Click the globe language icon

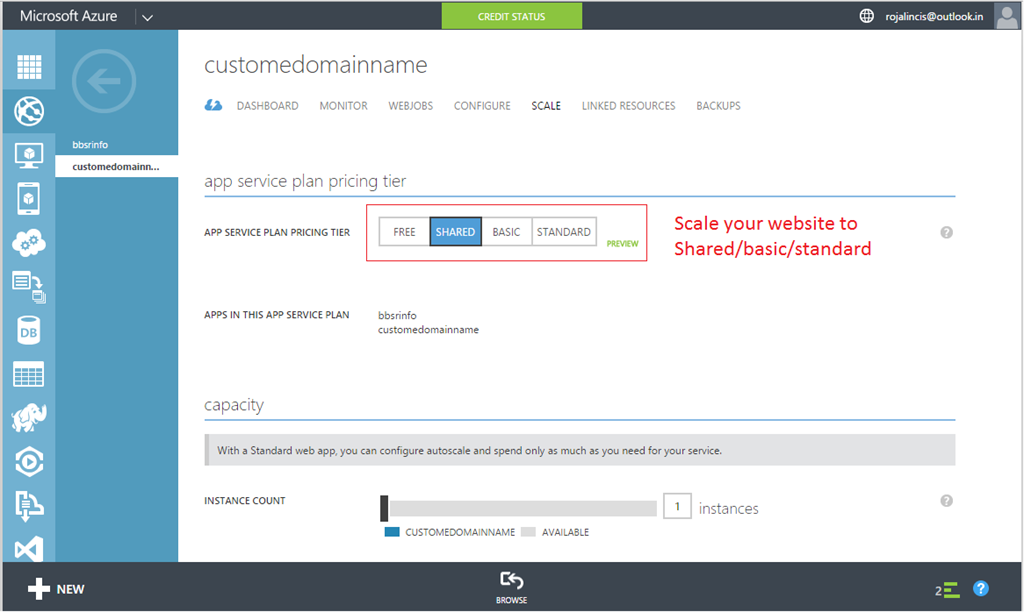[x=867, y=16]
